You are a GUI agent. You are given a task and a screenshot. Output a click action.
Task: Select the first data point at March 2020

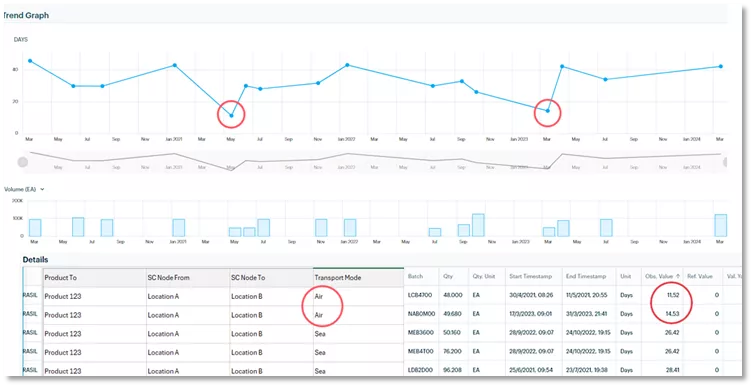30,61
